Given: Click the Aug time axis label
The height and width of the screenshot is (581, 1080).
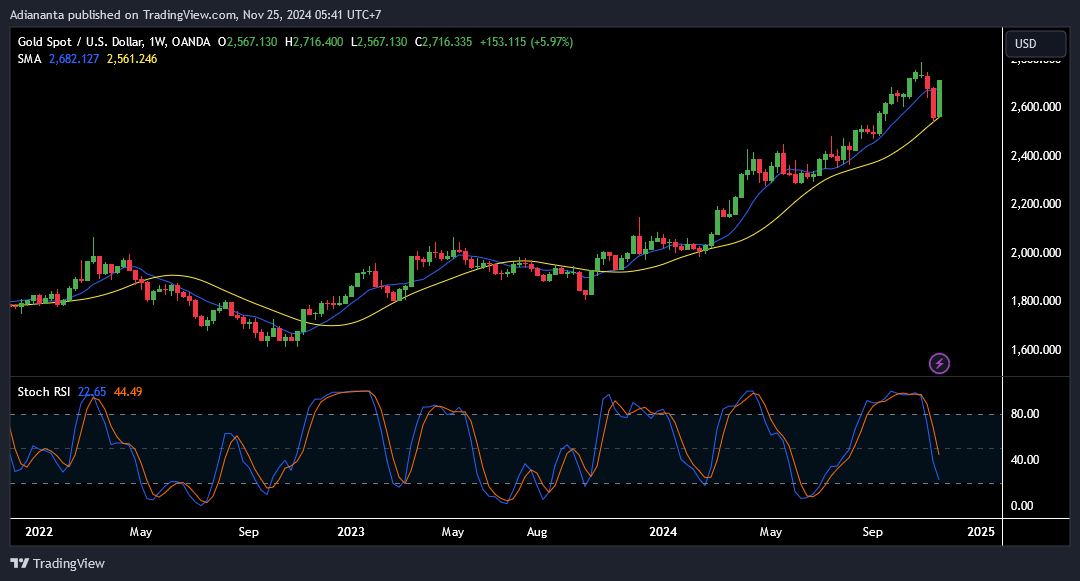Looking at the screenshot, I should (x=537, y=532).
